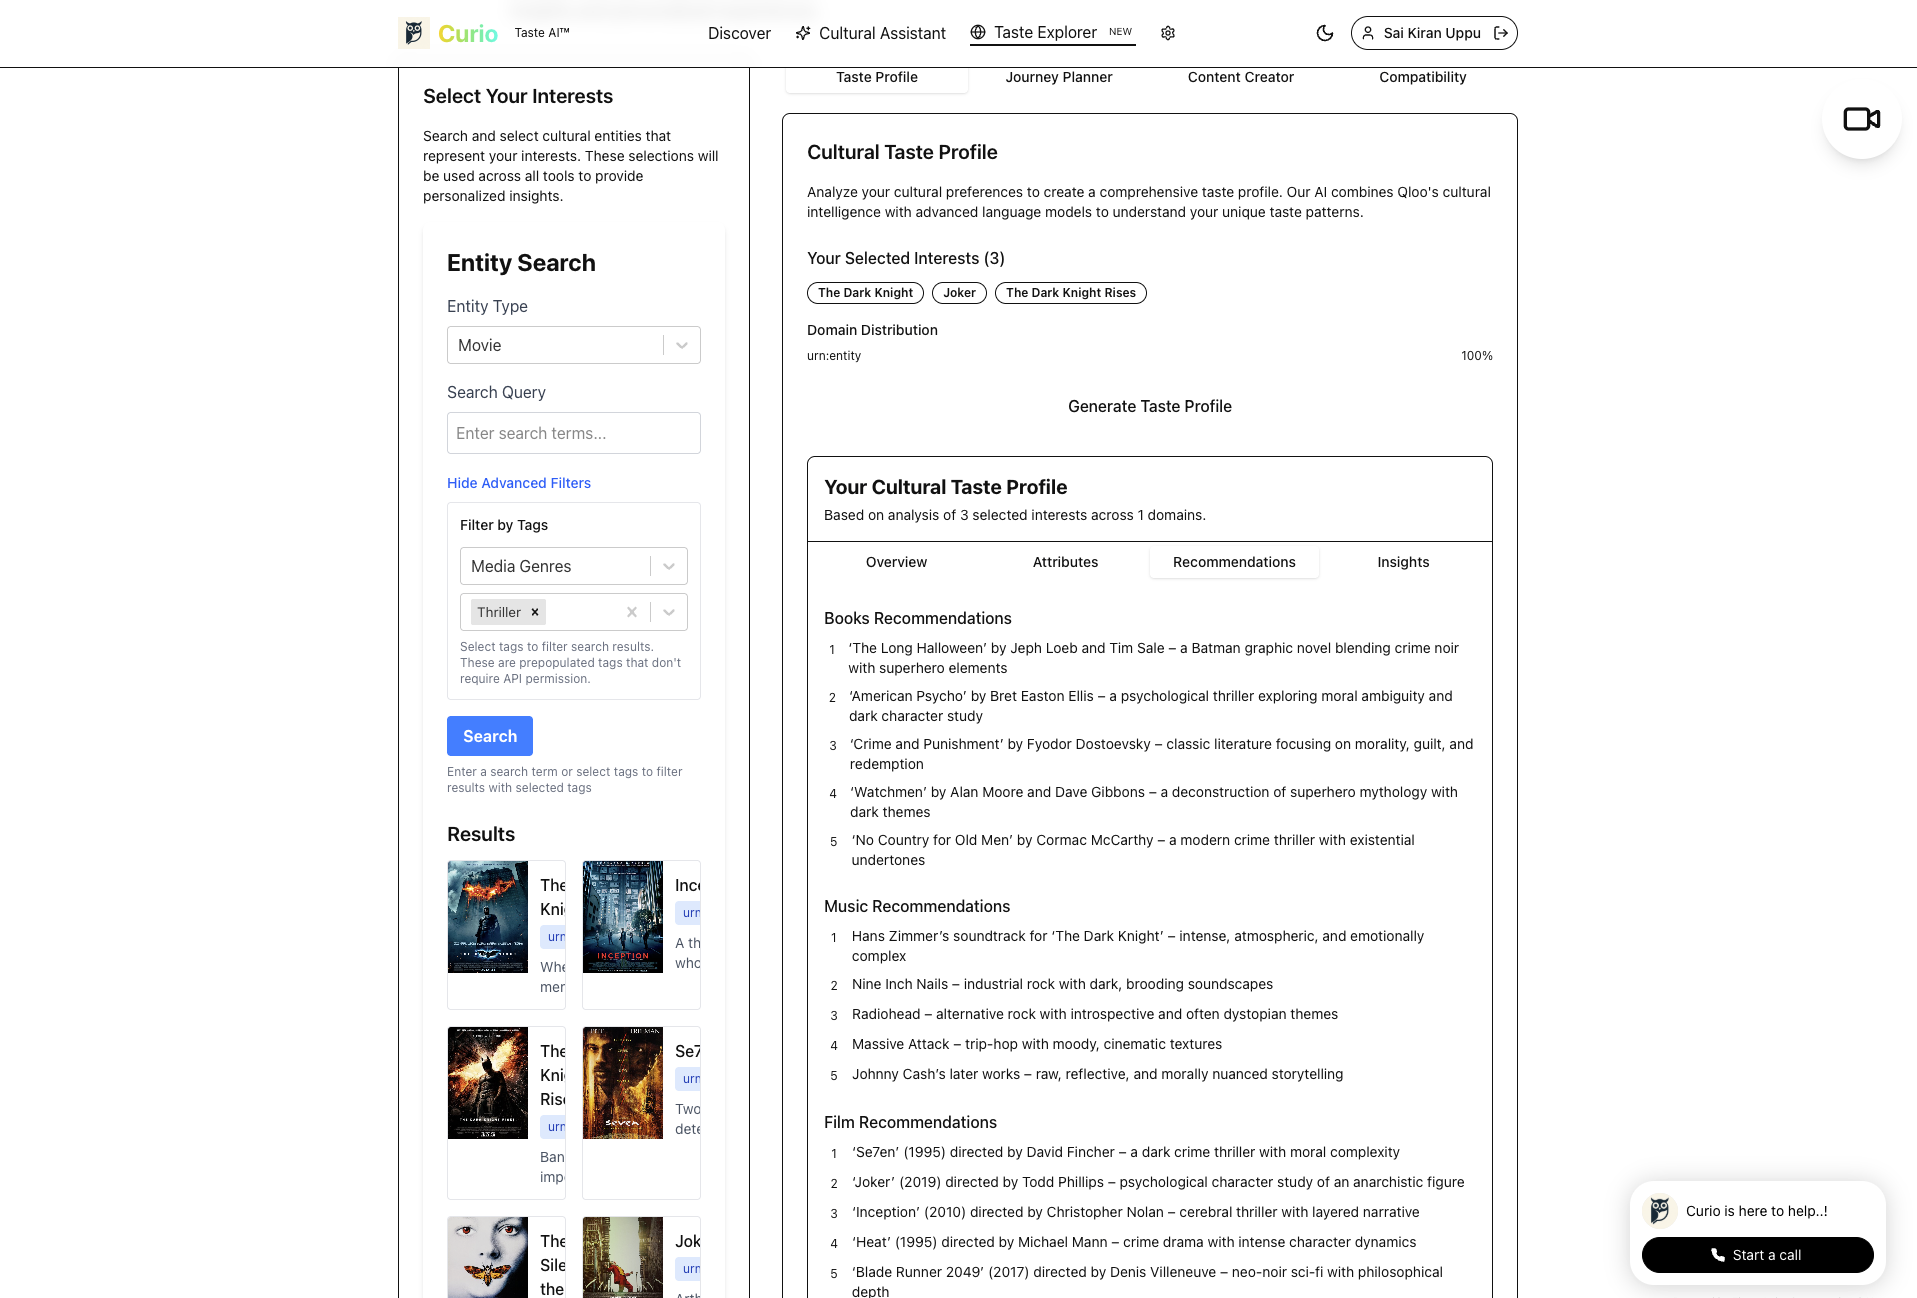The width and height of the screenshot is (1917, 1298).
Task: Click the Thriller tag label
Action: (499, 612)
